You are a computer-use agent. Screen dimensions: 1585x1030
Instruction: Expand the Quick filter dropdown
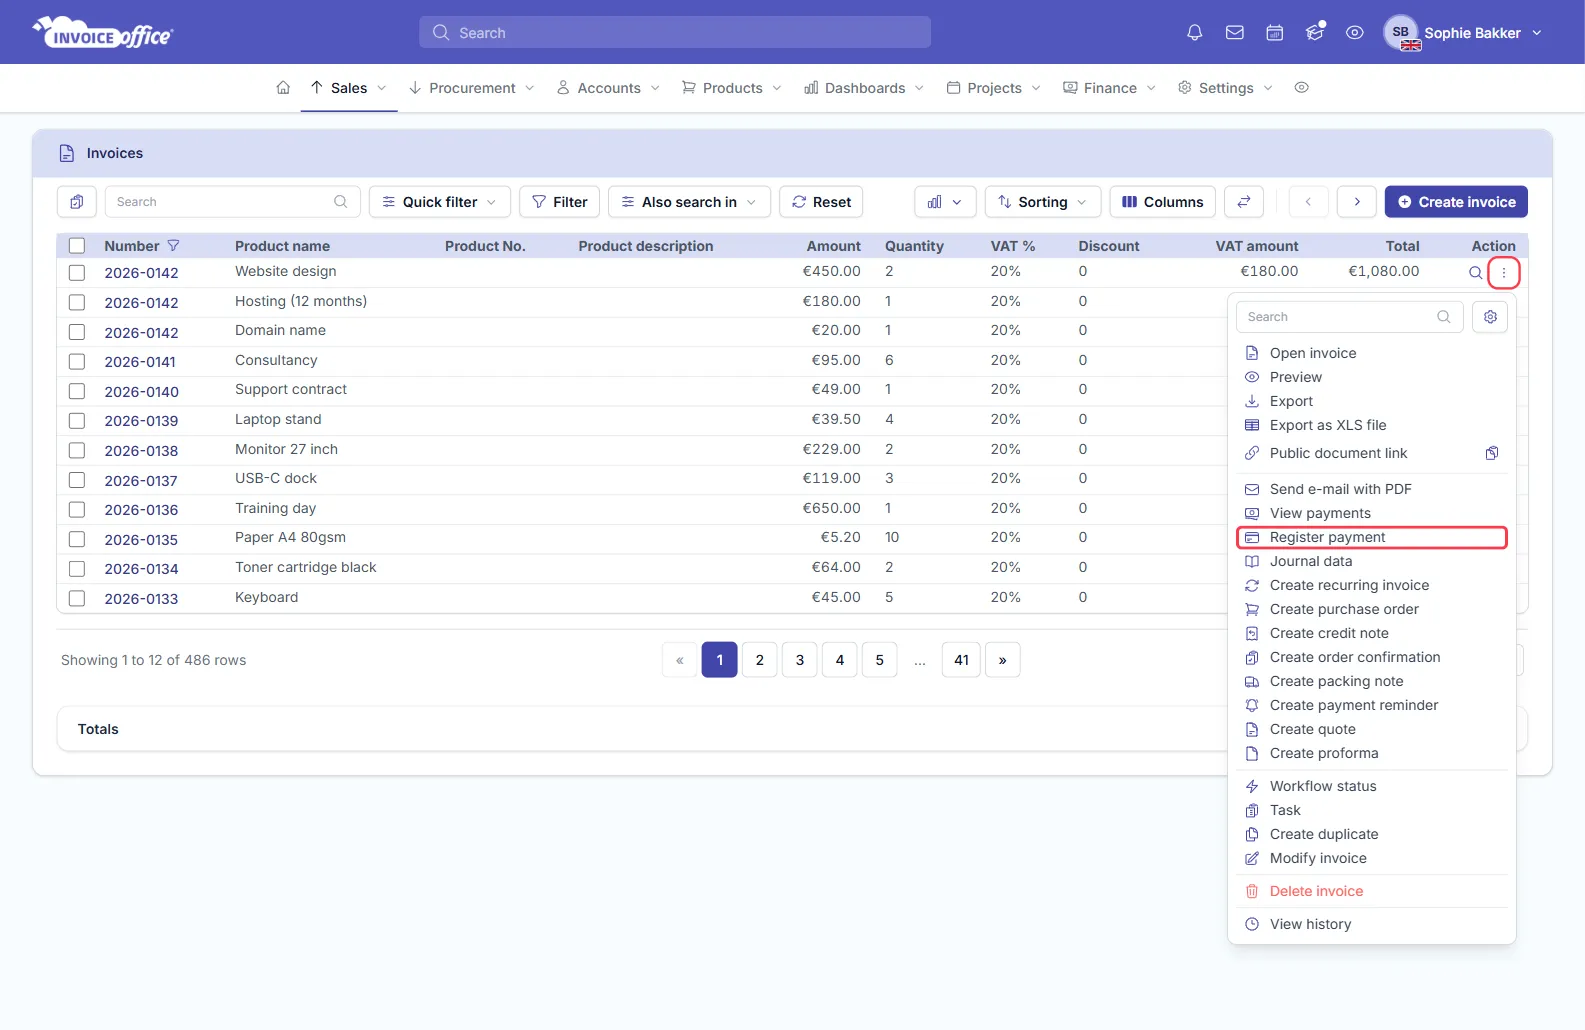click(440, 202)
